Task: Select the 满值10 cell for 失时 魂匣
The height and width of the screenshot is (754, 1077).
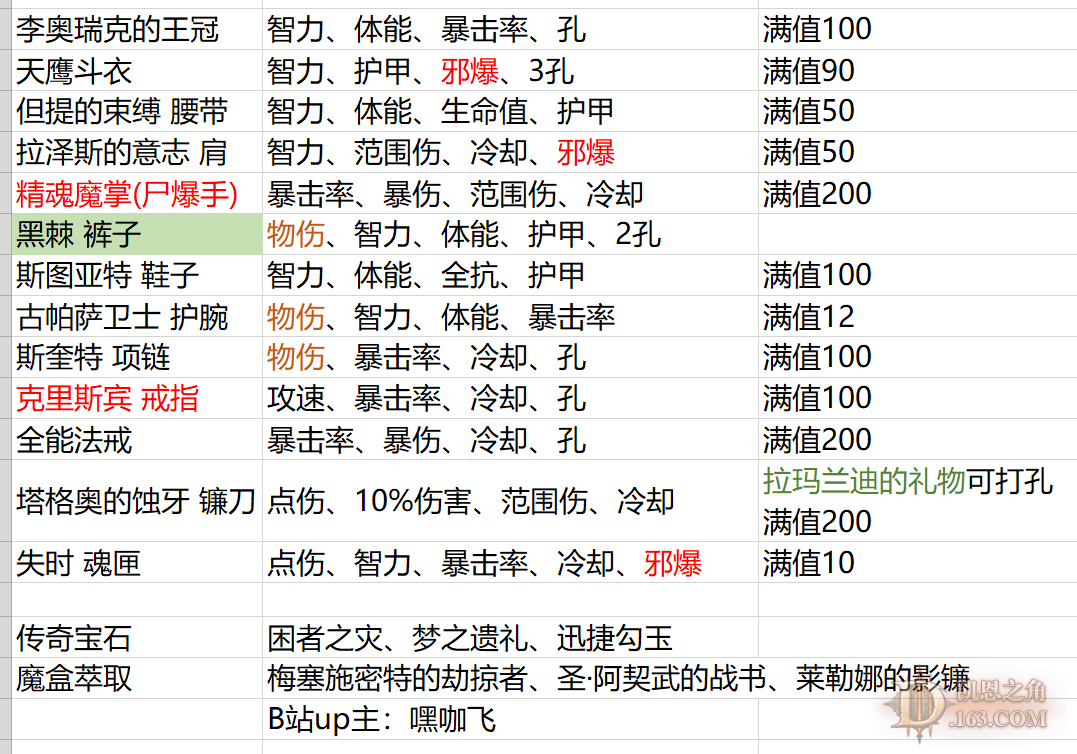Action: (x=809, y=563)
